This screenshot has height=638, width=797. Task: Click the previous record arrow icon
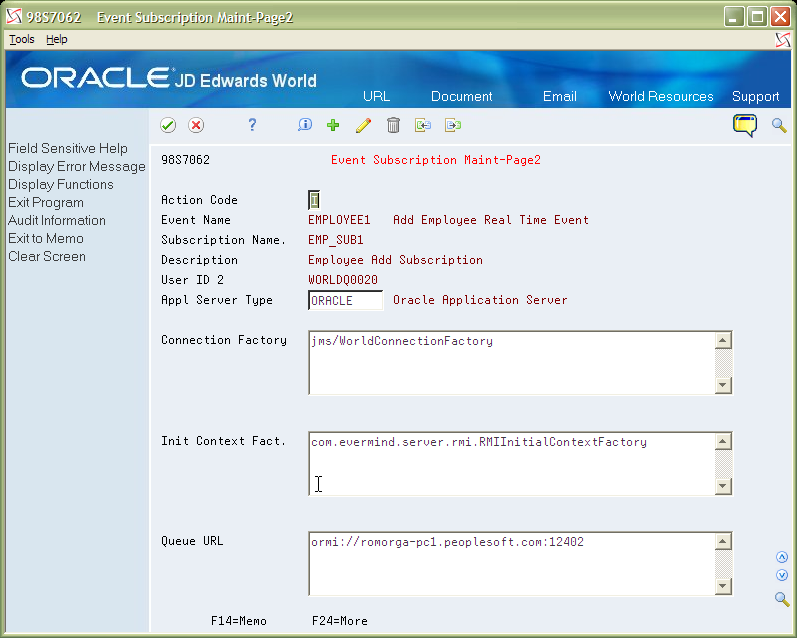(423, 125)
